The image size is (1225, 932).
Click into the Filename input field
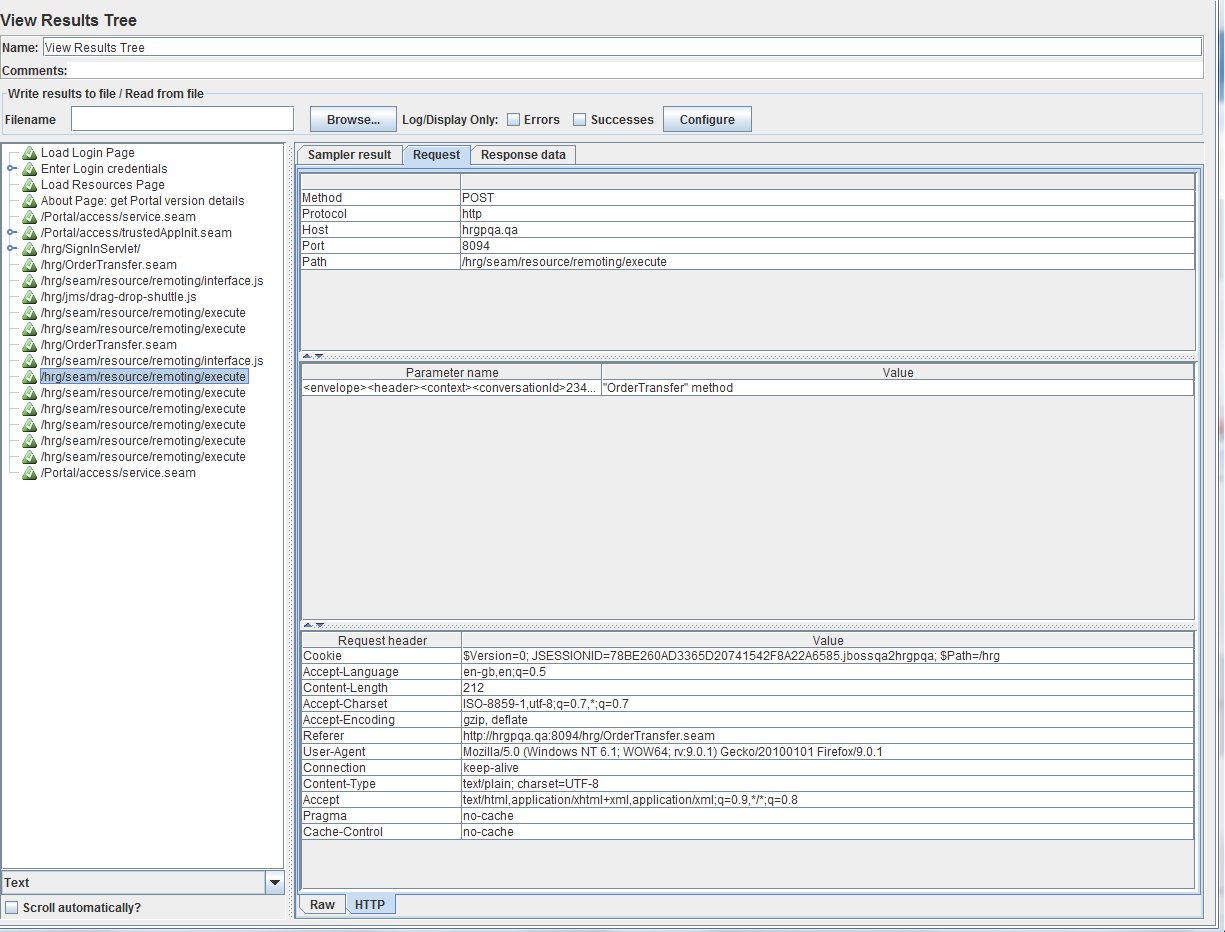[x=182, y=119]
